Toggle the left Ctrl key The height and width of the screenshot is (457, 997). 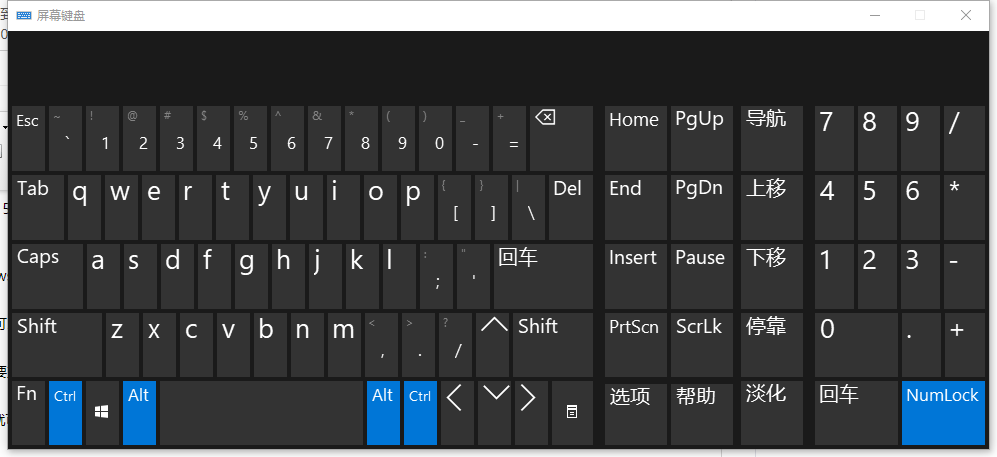click(x=65, y=412)
